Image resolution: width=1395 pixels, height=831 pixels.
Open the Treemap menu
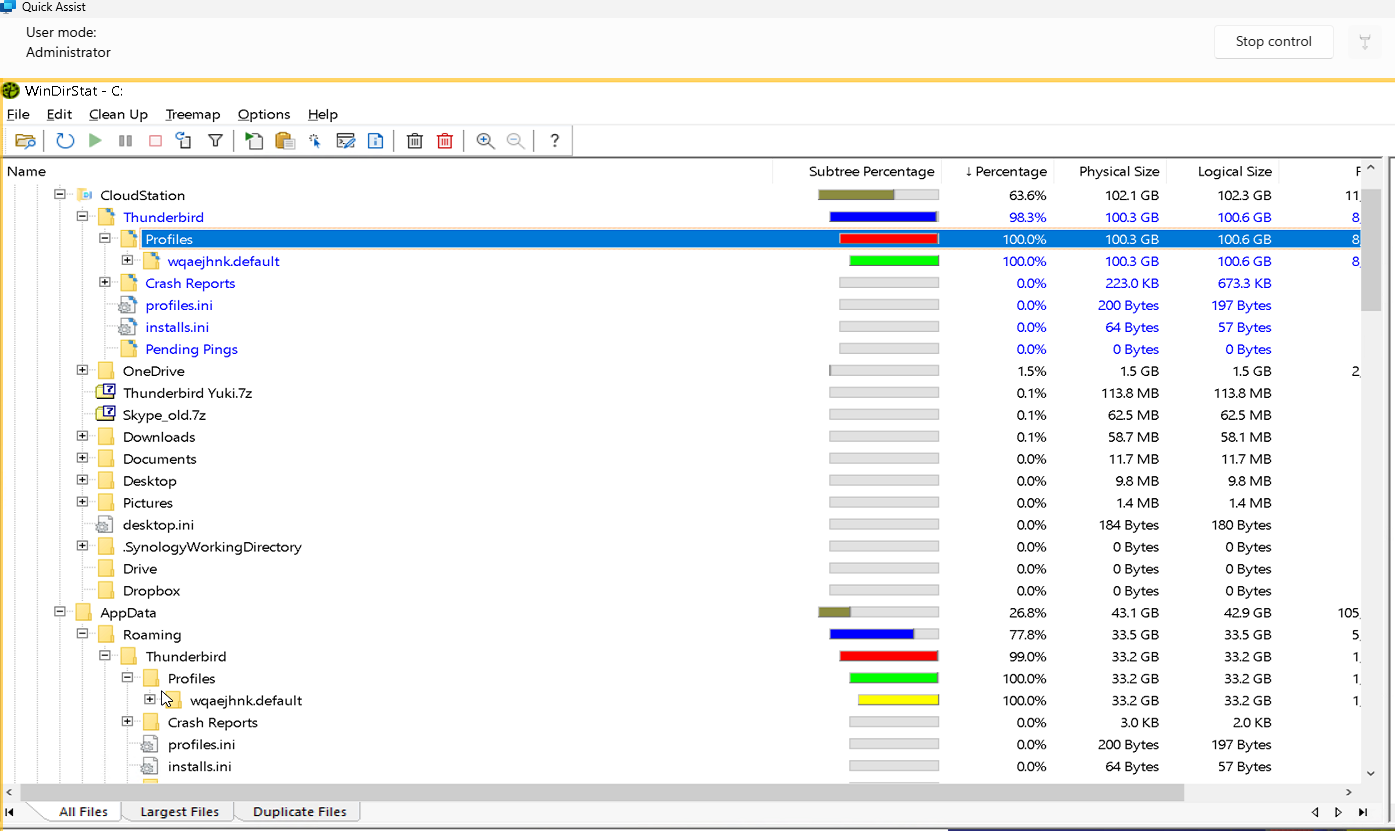coord(192,114)
